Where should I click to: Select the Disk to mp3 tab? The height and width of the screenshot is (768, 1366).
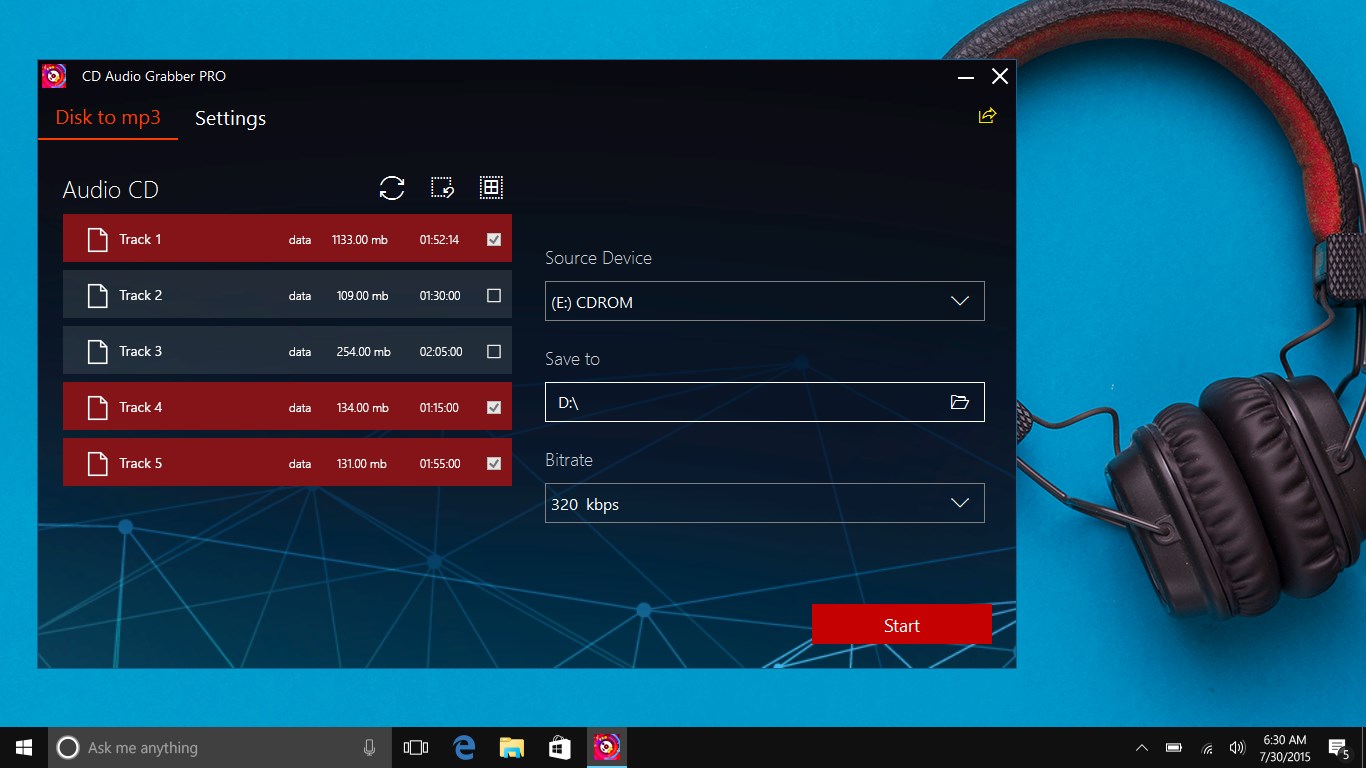(108, 118)
